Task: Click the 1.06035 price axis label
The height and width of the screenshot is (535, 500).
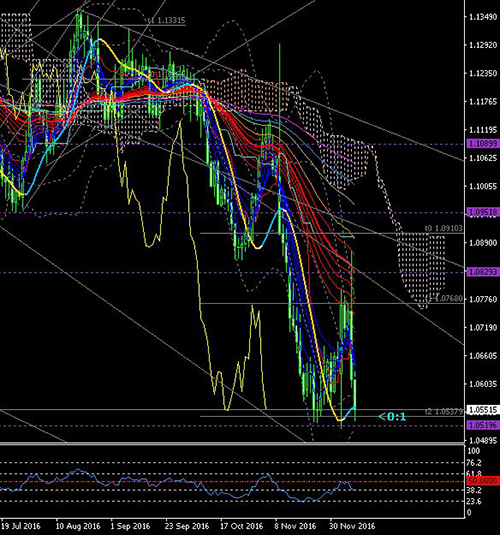Action: point(483,384)
